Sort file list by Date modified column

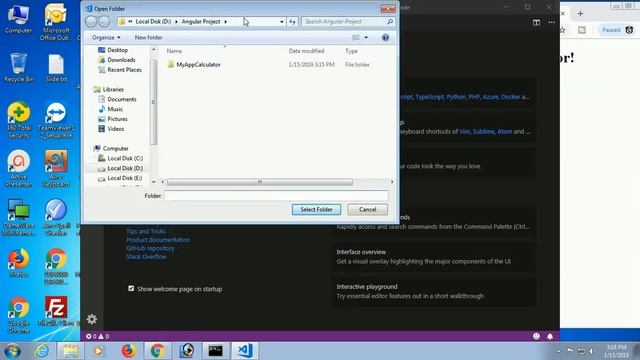(x=307, y=51)
